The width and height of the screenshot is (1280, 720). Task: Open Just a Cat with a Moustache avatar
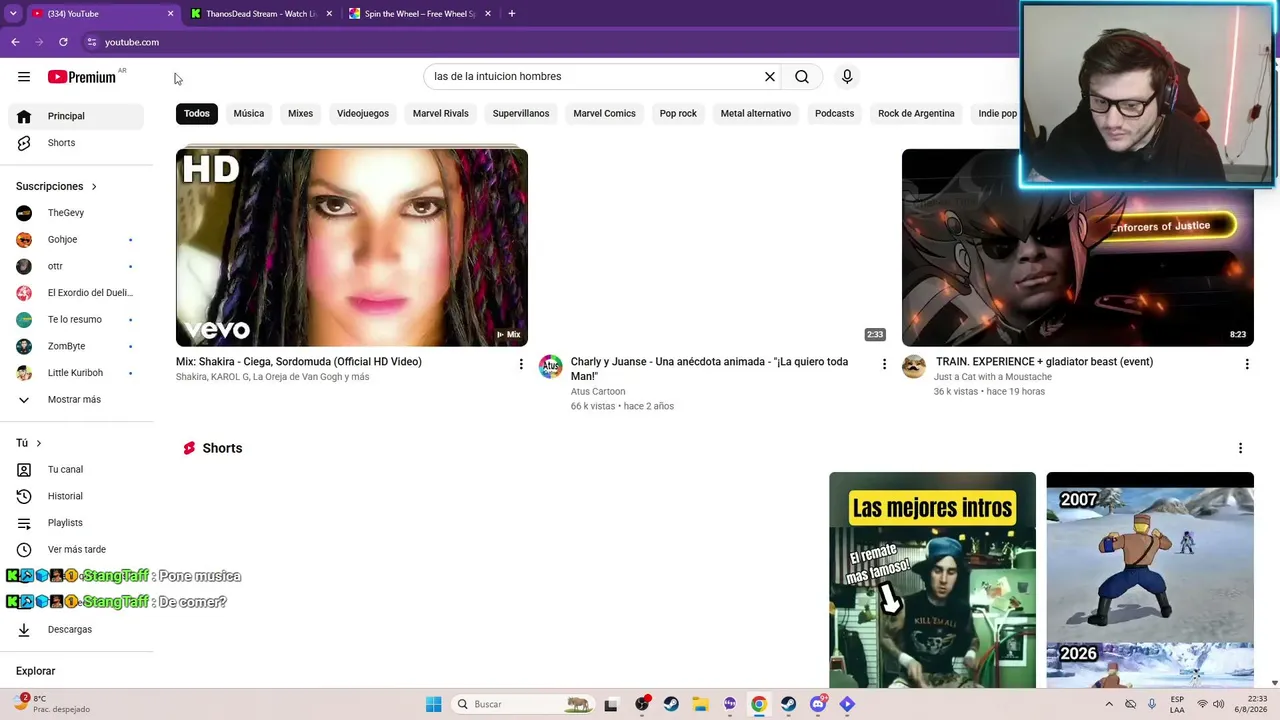click(914, 367)
